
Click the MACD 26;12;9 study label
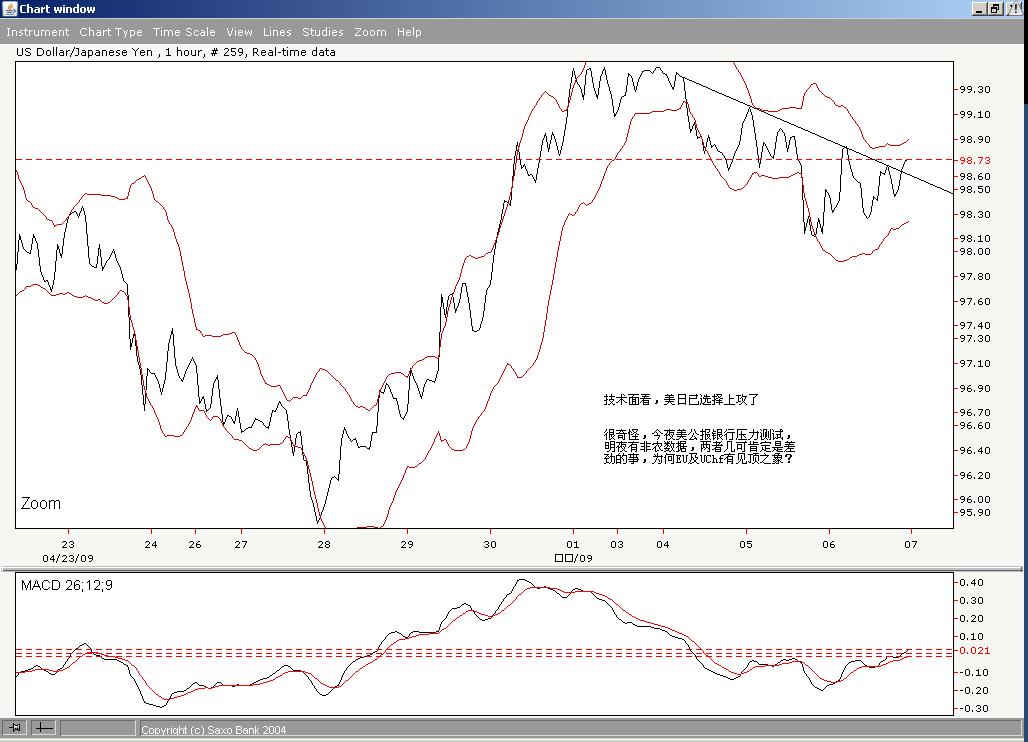click(x=67, y=585)
